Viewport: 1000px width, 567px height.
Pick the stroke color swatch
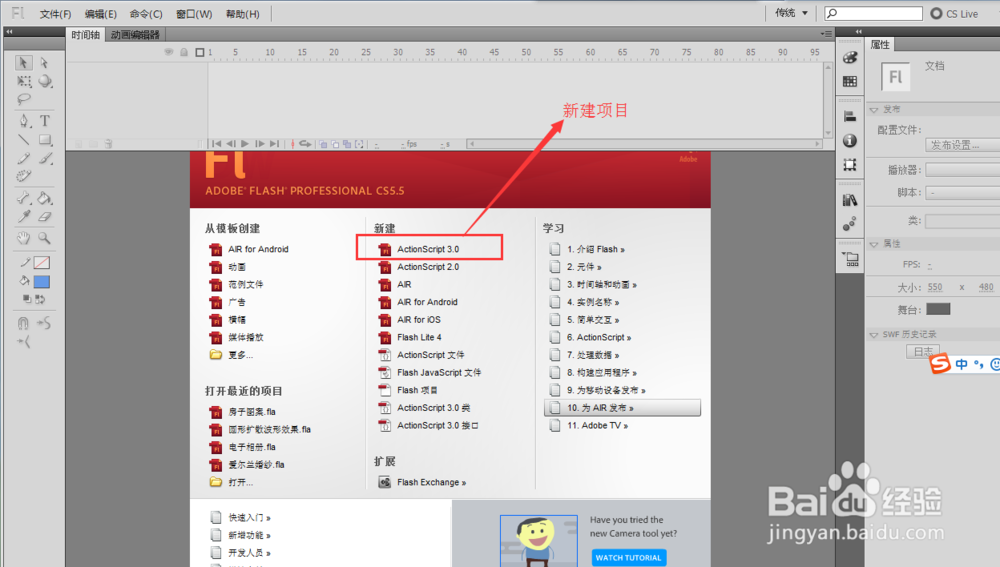point(42,263)
